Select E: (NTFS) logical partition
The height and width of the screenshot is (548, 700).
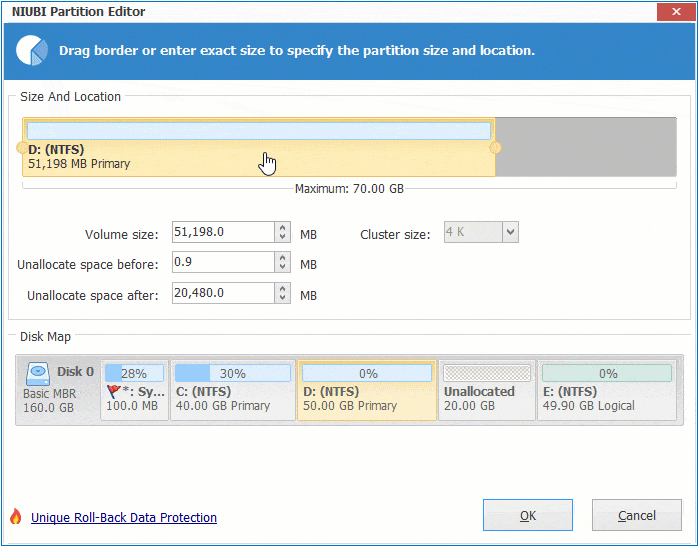[x=606, y=390]
